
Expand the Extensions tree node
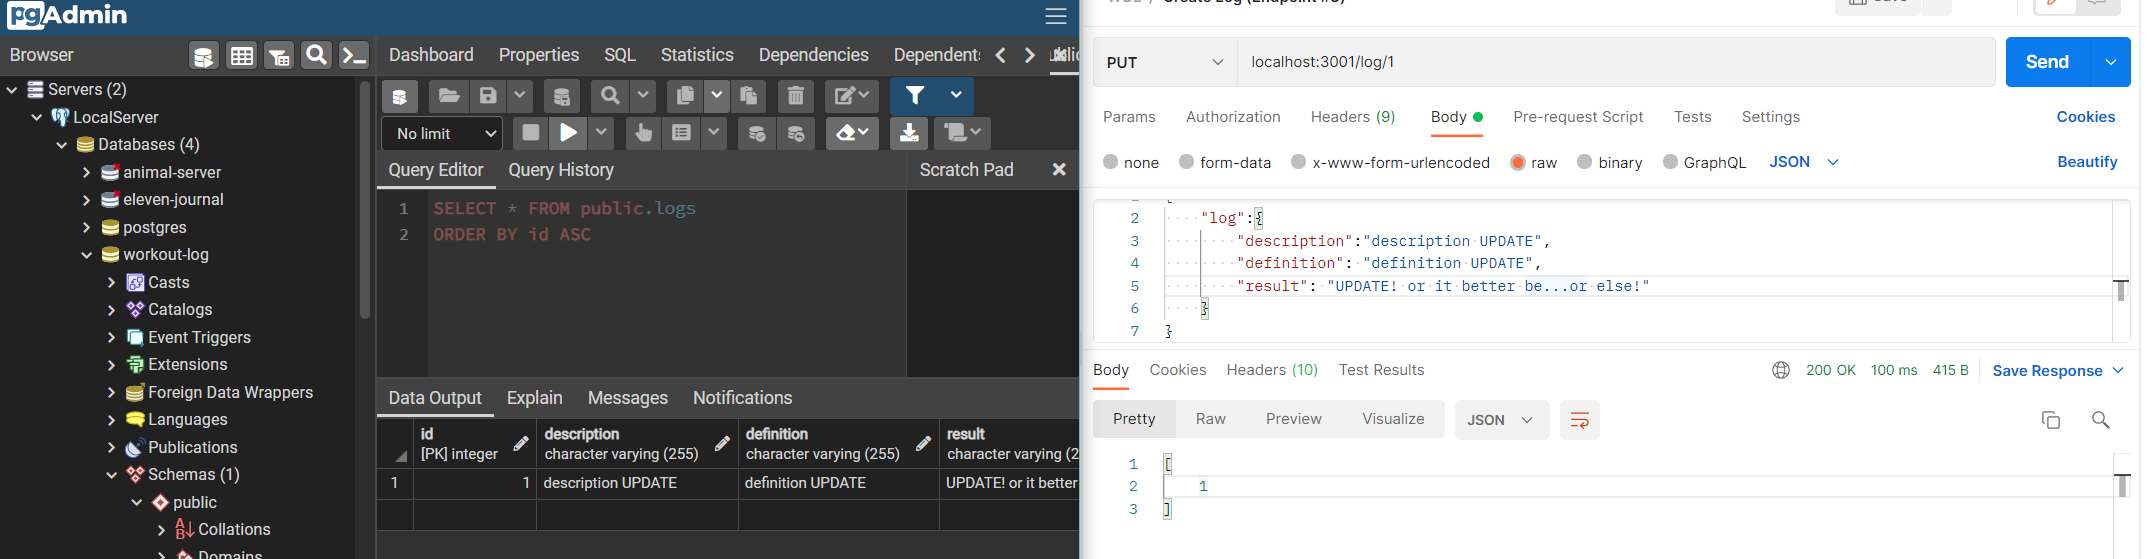pyautogui.click(x=111, y=365)
